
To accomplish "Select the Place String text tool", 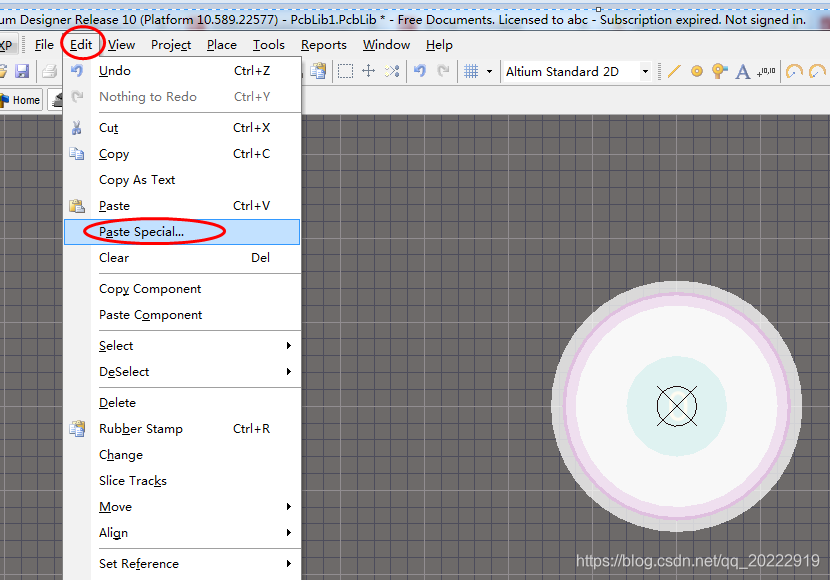I will click(x=743, y=71).
